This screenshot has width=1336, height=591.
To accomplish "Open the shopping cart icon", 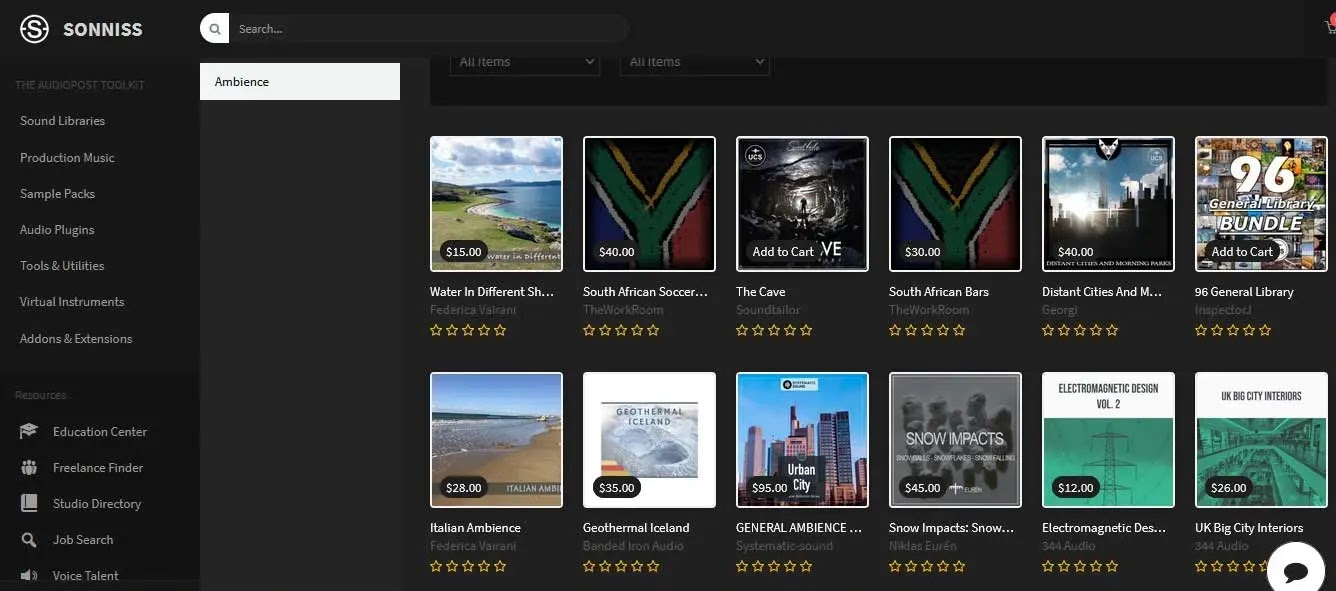I will [1329, 28].
